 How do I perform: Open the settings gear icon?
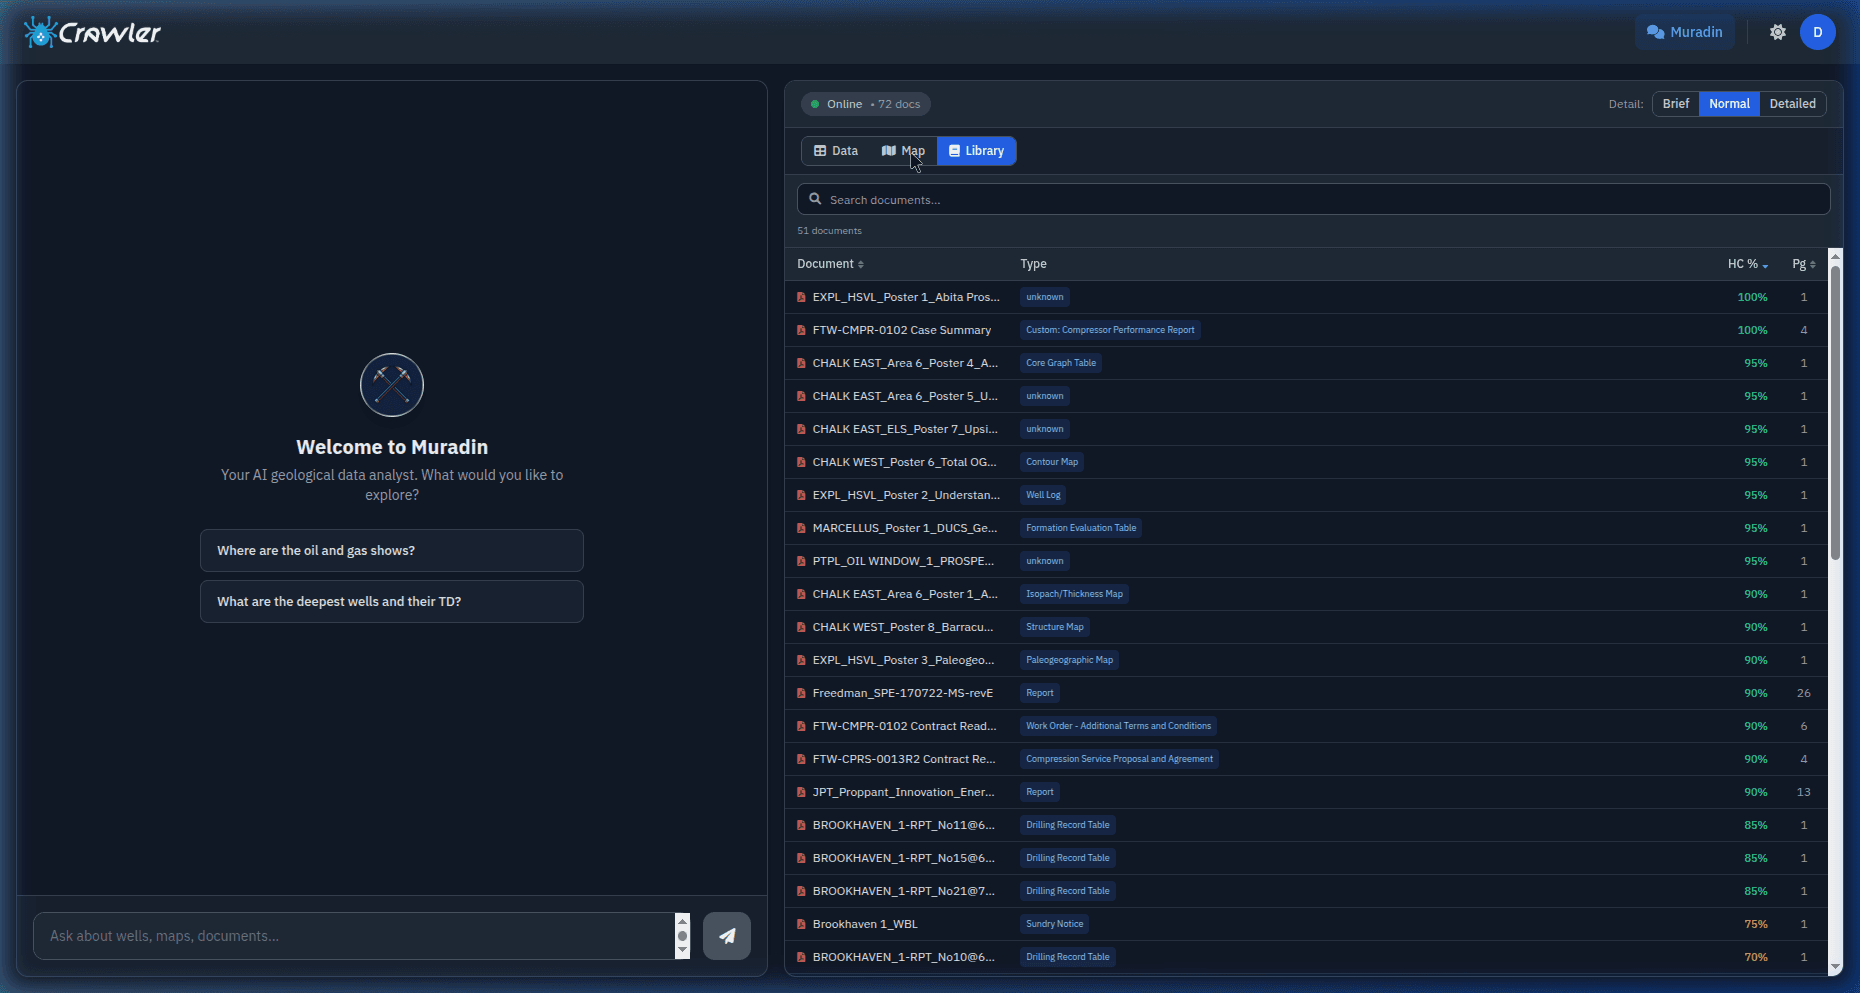click(1778, 32)
